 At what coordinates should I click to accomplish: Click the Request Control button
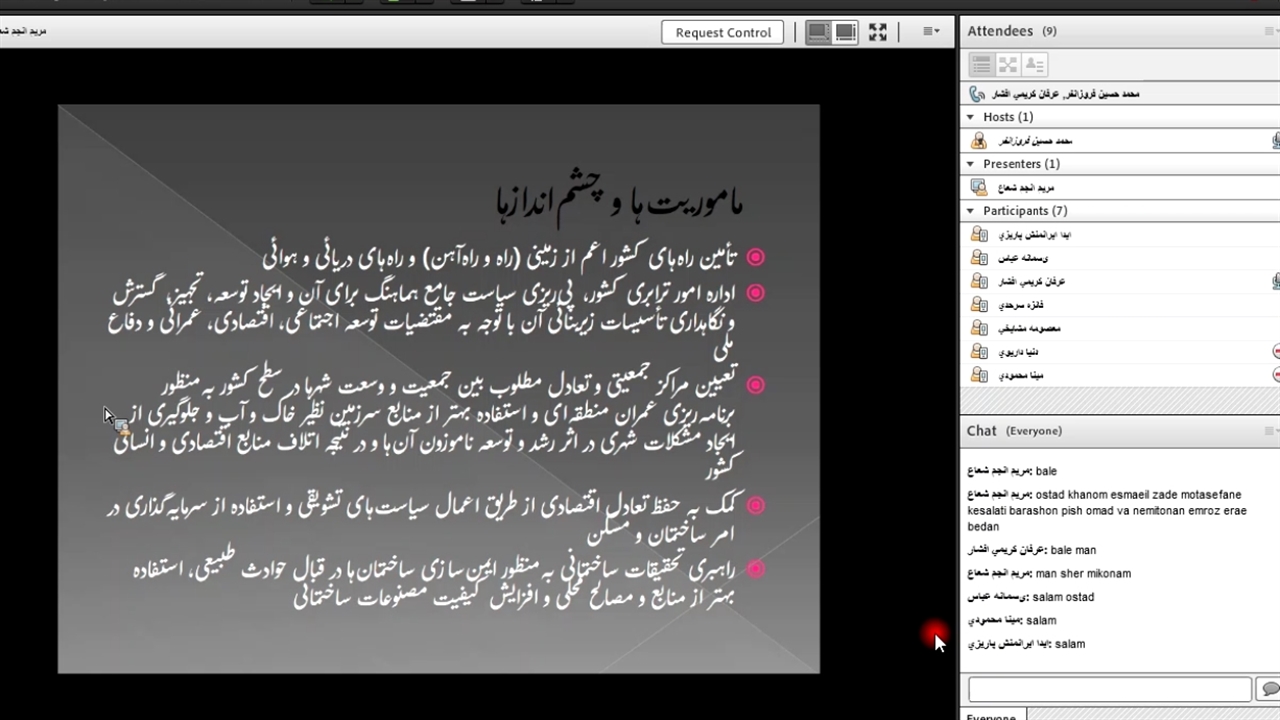(x=722, y=32)
